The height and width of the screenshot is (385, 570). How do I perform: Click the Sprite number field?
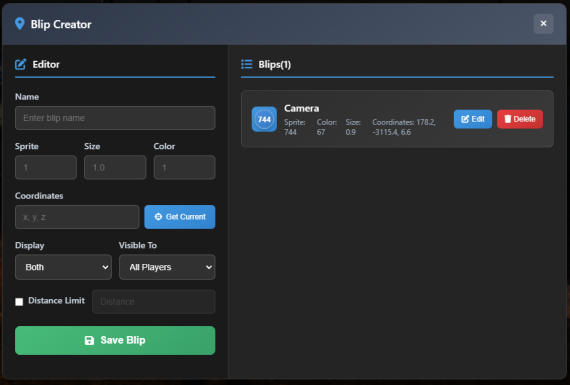tap(46, 167)
